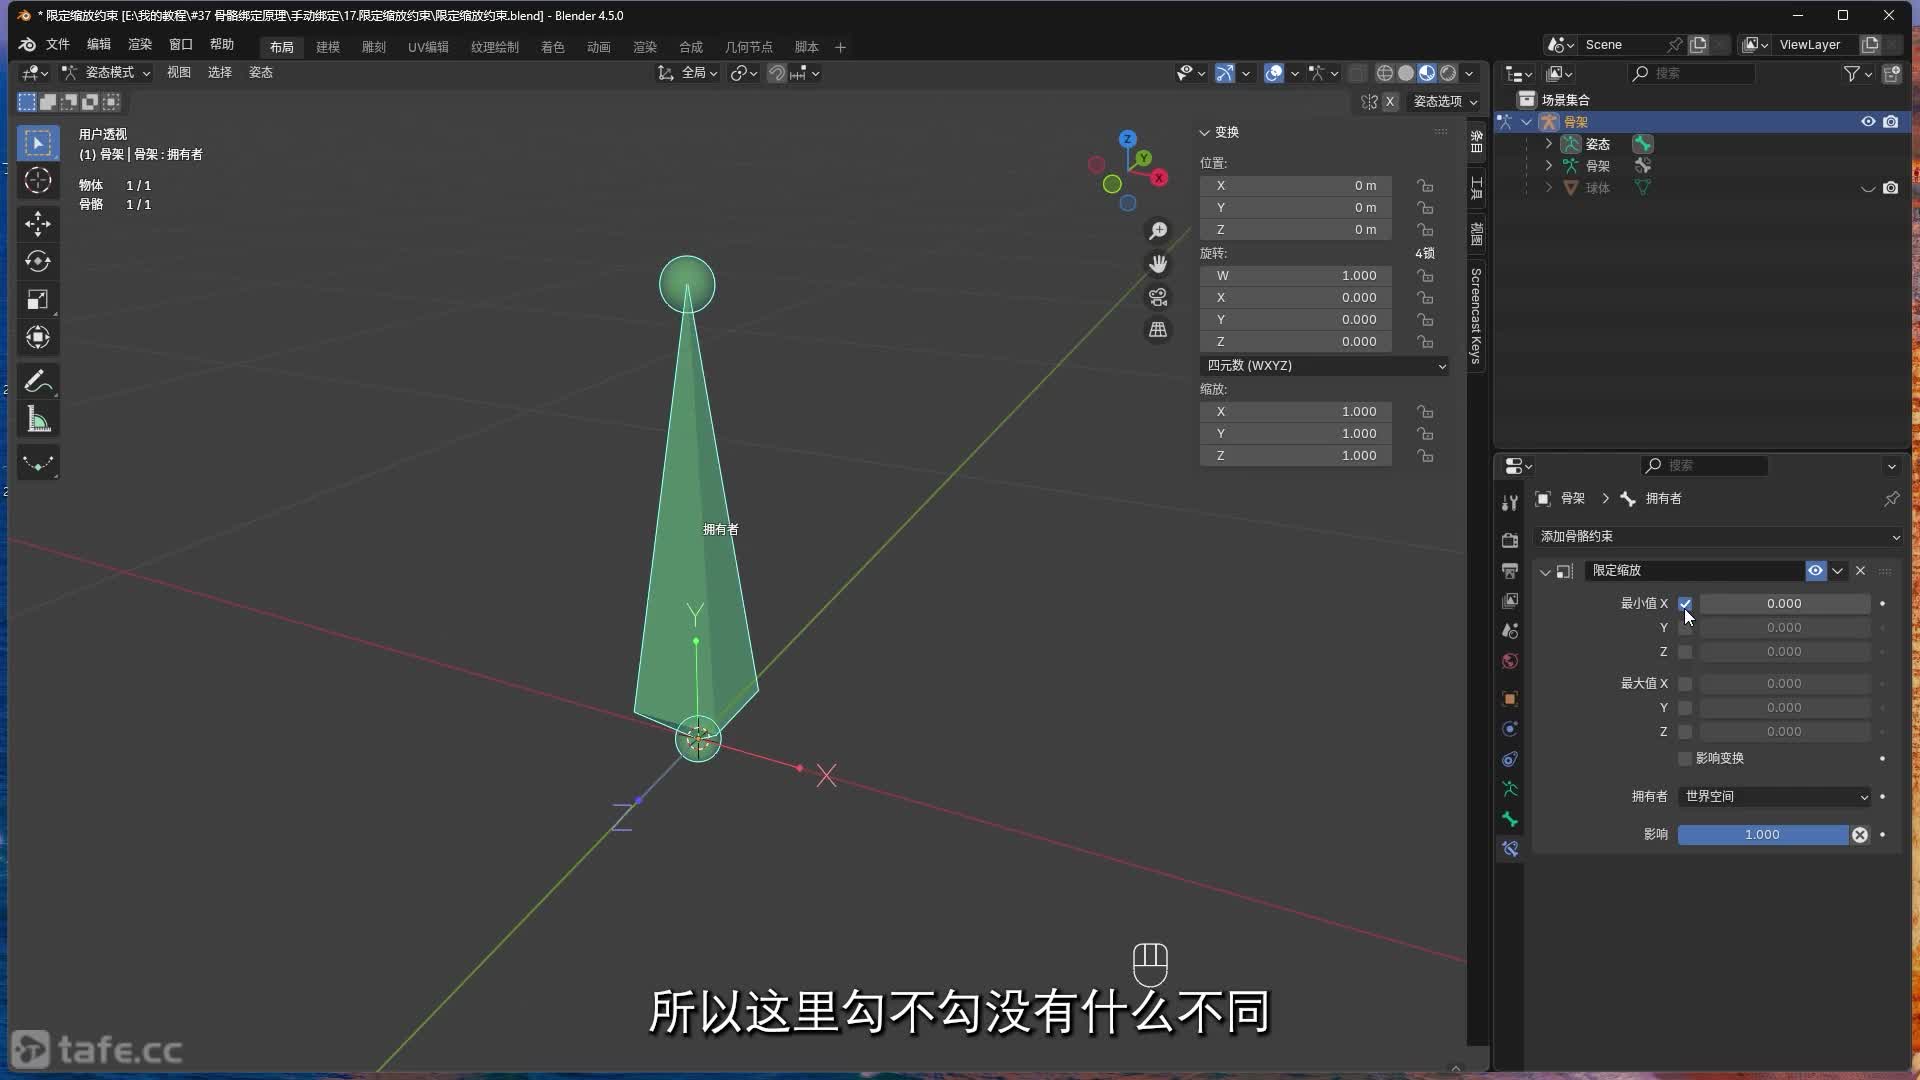Activate the 3D Cursor tool

pyautogui.click(x=38, y=181)
